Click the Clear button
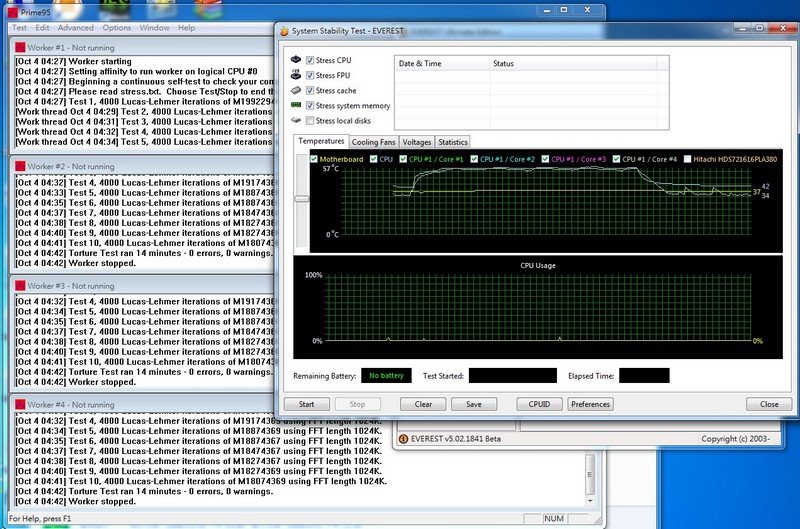 (x=423, y=404)
